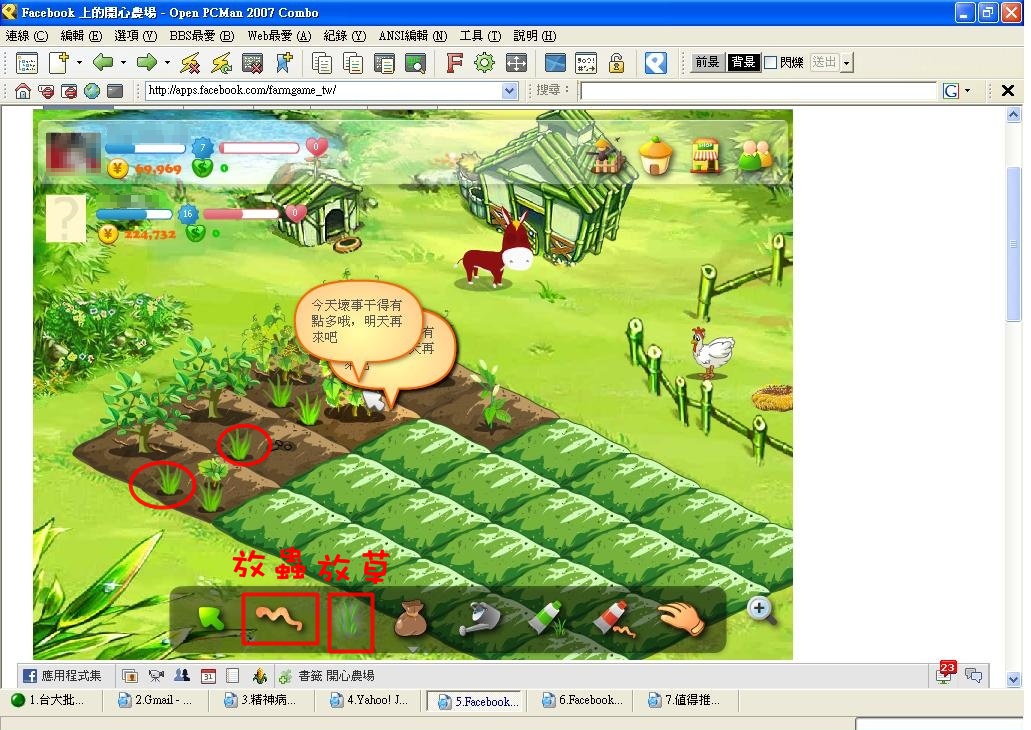
Task: Click the disconnect lightning icon
Action: 190,63
